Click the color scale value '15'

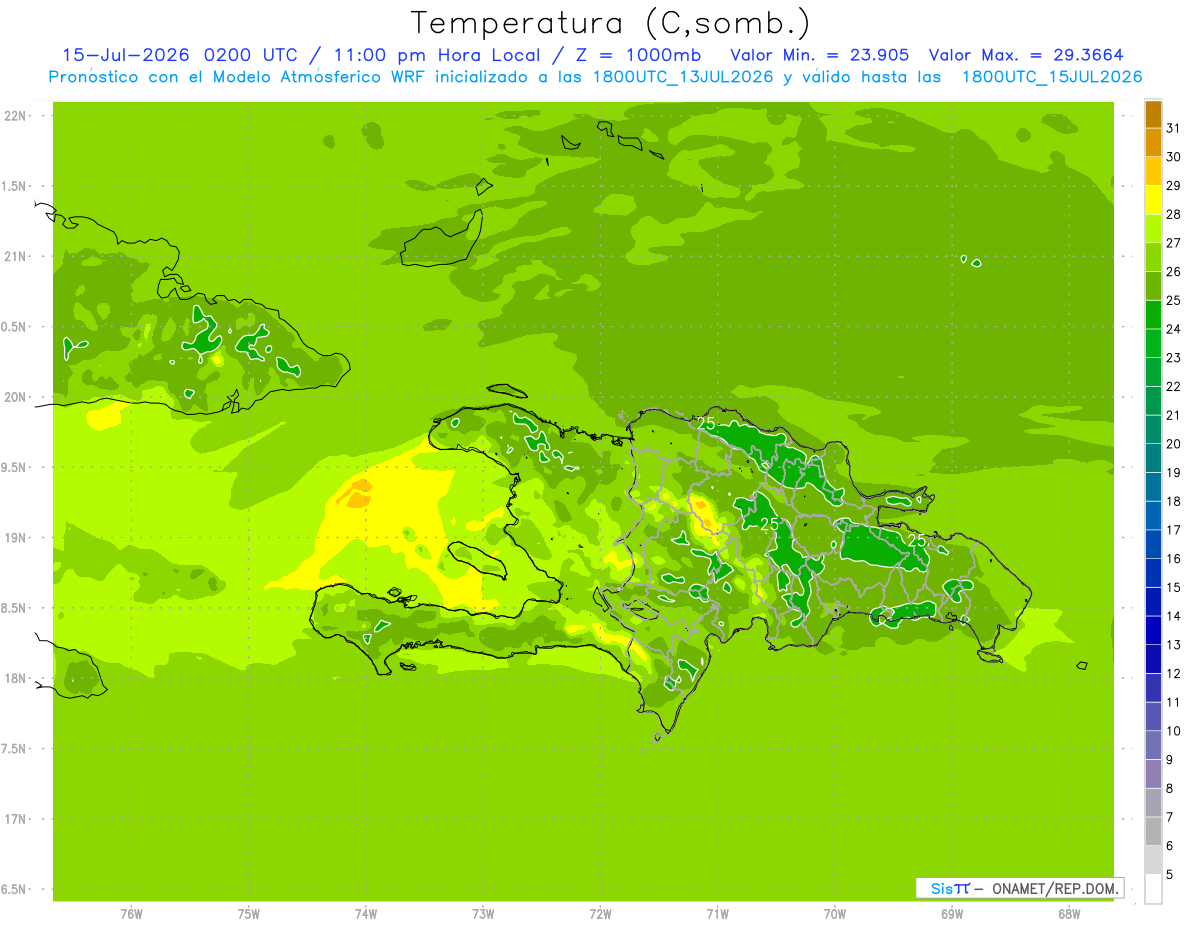1173,588
